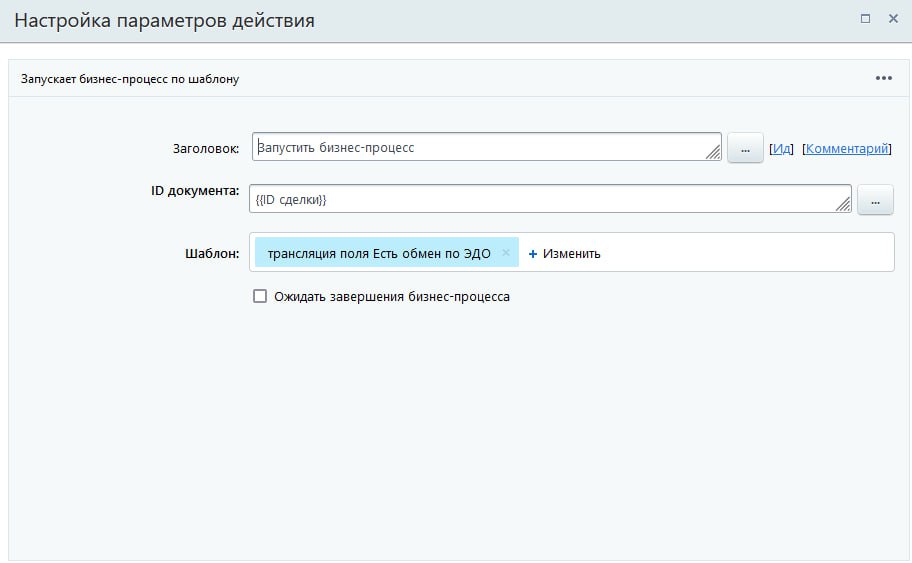
Task: Open the [Комментарий] link
Action: (x=846, y=148)
